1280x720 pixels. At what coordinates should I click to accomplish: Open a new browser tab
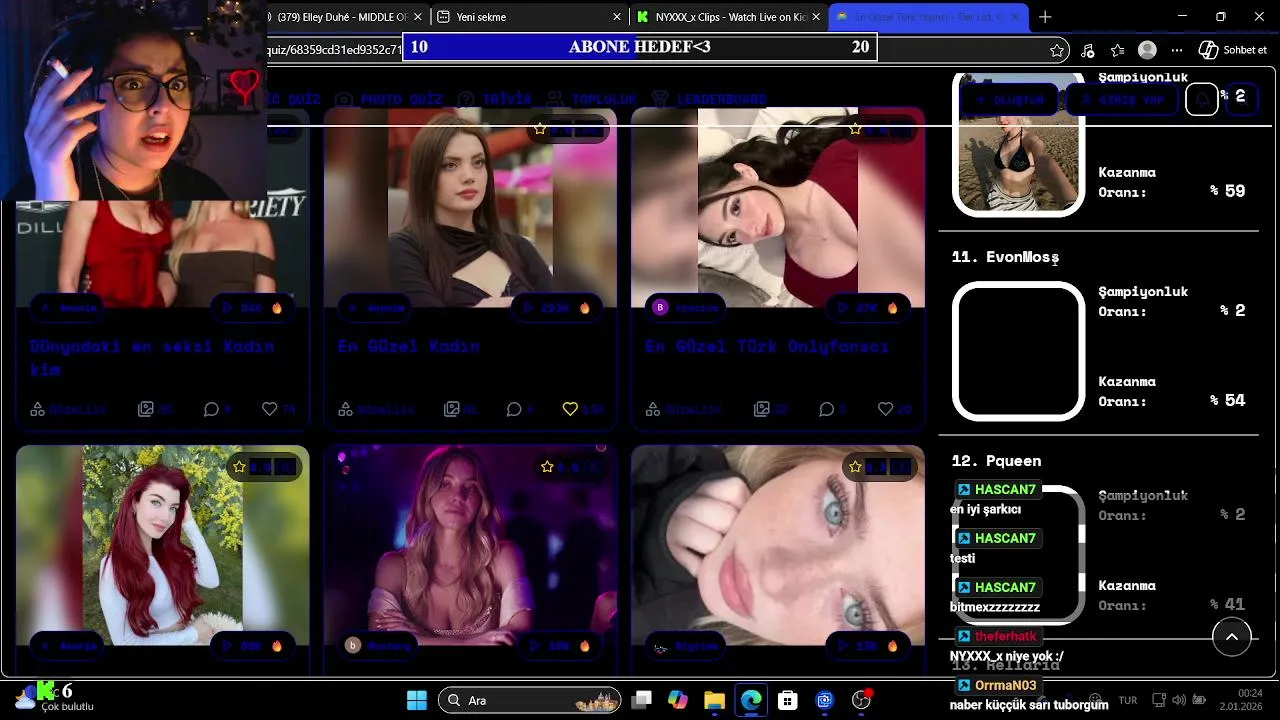pos(1045,17)
